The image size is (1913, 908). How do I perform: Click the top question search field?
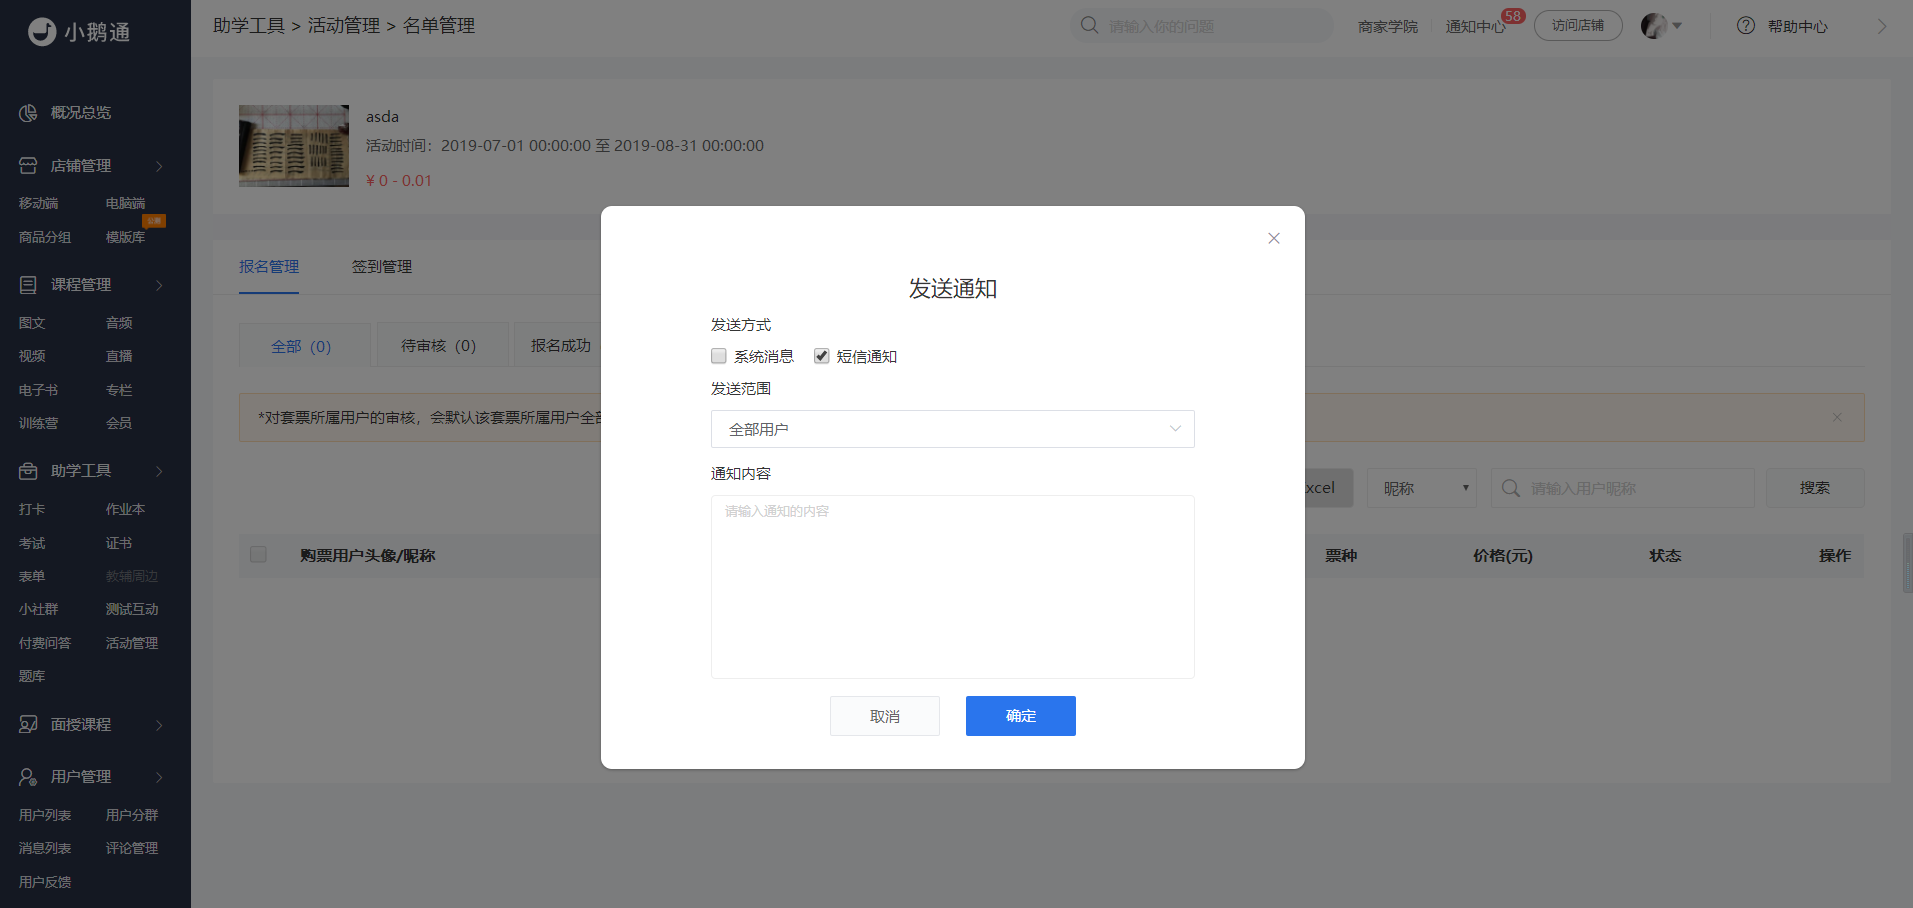coord(1201,26)
